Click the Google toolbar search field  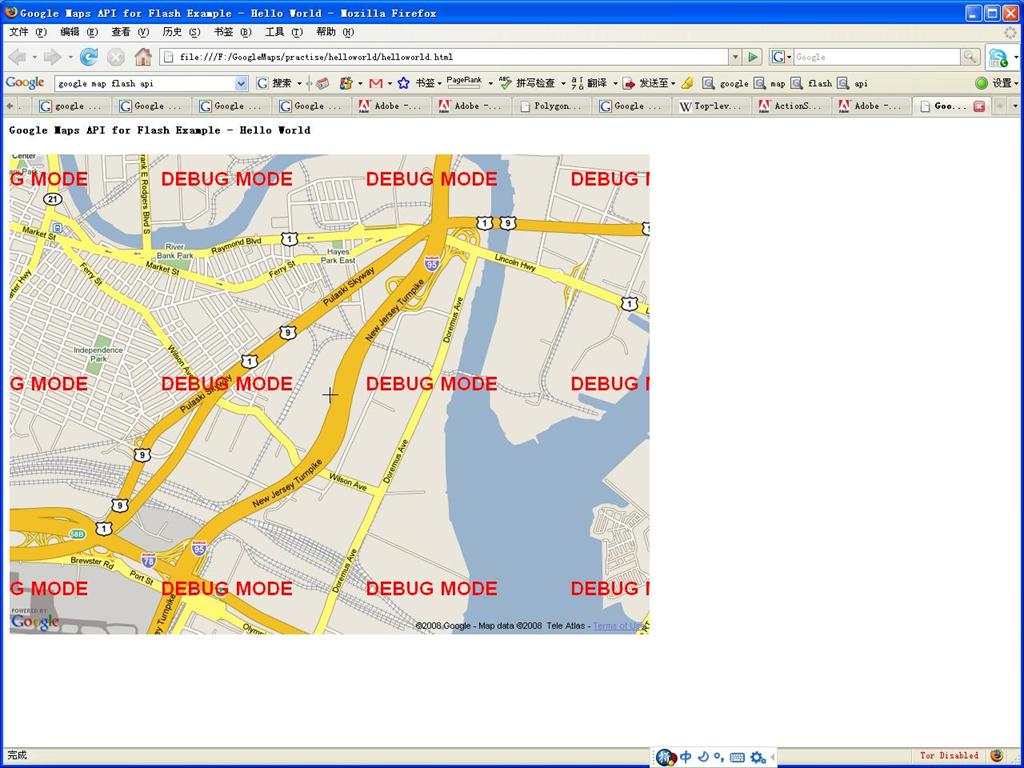point(145,83)
